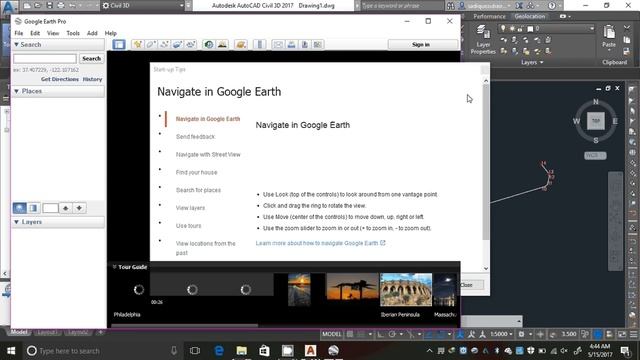Open the Paste options dropdown arrow
This screenshot has width=640, height=360.
pos(609,51)
